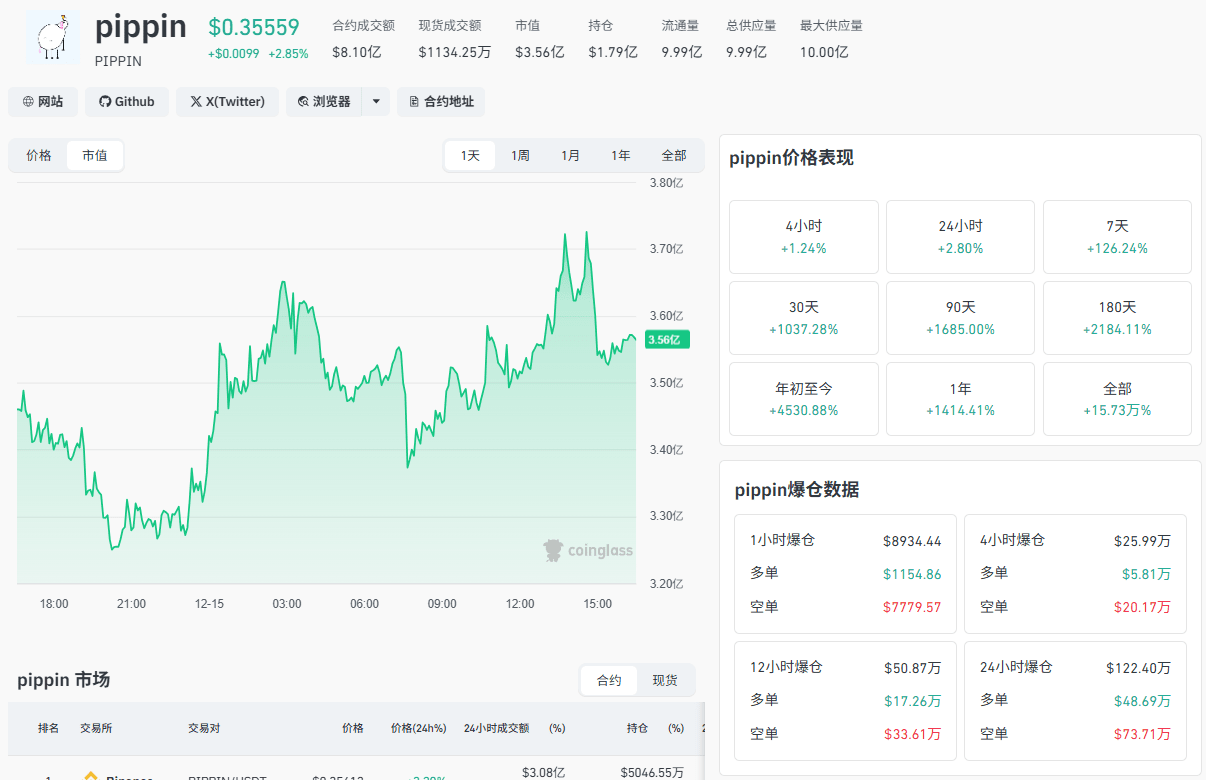The height and width of the screenshot is (780, 1206).
Task: Switch market list to 现货 tab
Action: pos(665,680)
